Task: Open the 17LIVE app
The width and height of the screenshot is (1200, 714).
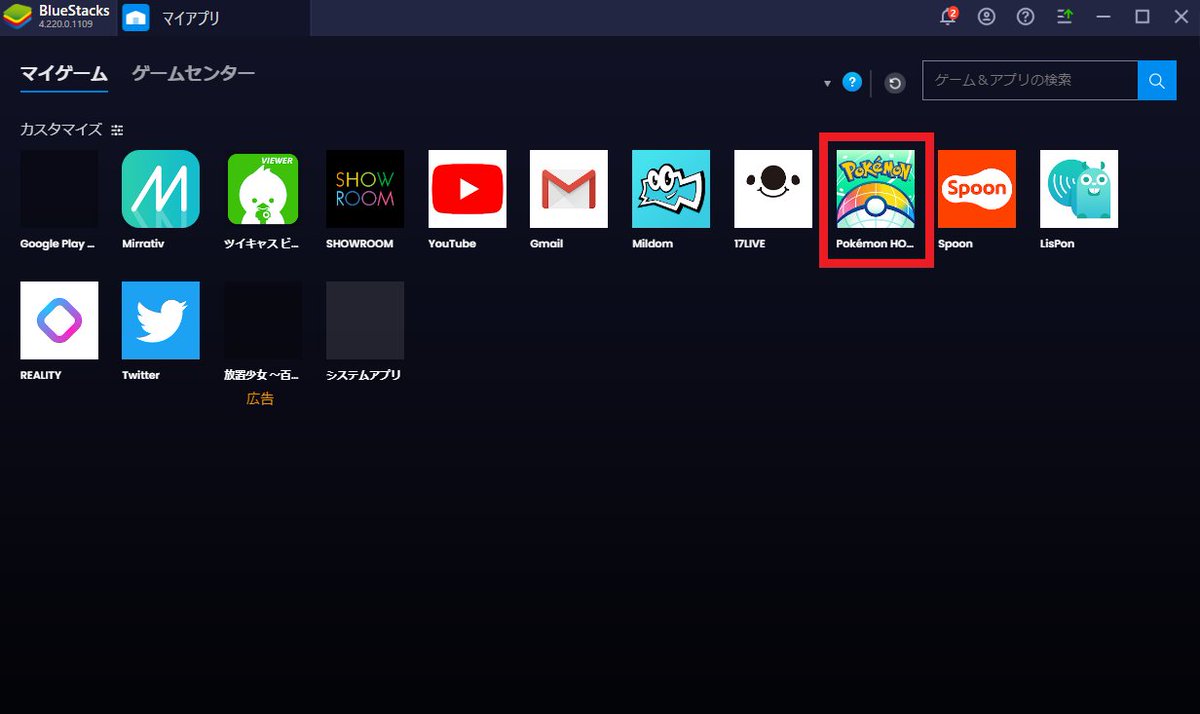Action: (x=773, y=189)
